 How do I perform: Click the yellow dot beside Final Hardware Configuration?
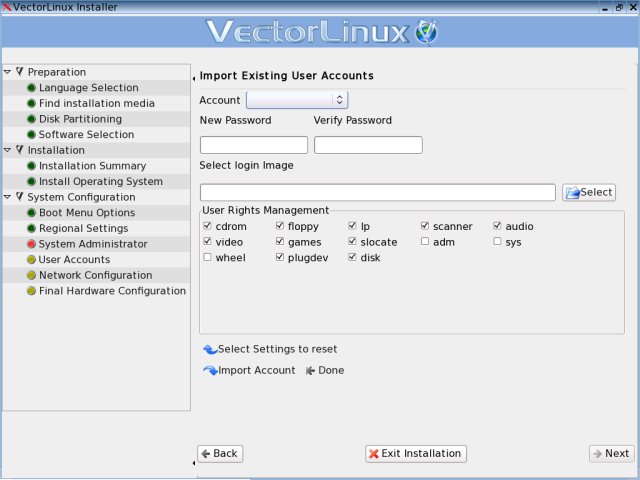pyautogui.click(x=31, y=291)
